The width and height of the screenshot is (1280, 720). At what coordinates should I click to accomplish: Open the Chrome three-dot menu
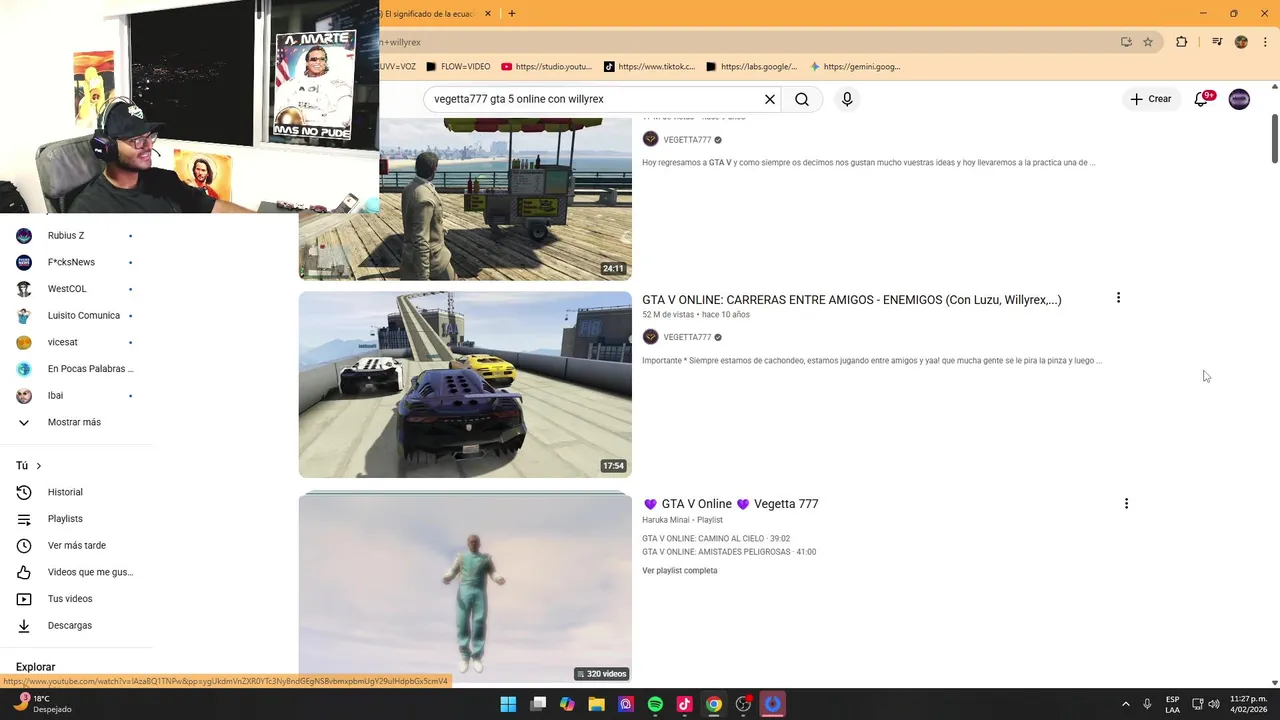(1264, 42)
